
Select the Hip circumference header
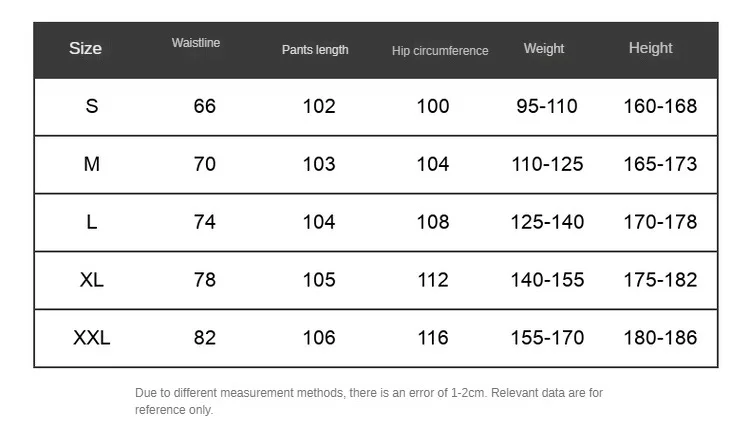coord(440,51)
